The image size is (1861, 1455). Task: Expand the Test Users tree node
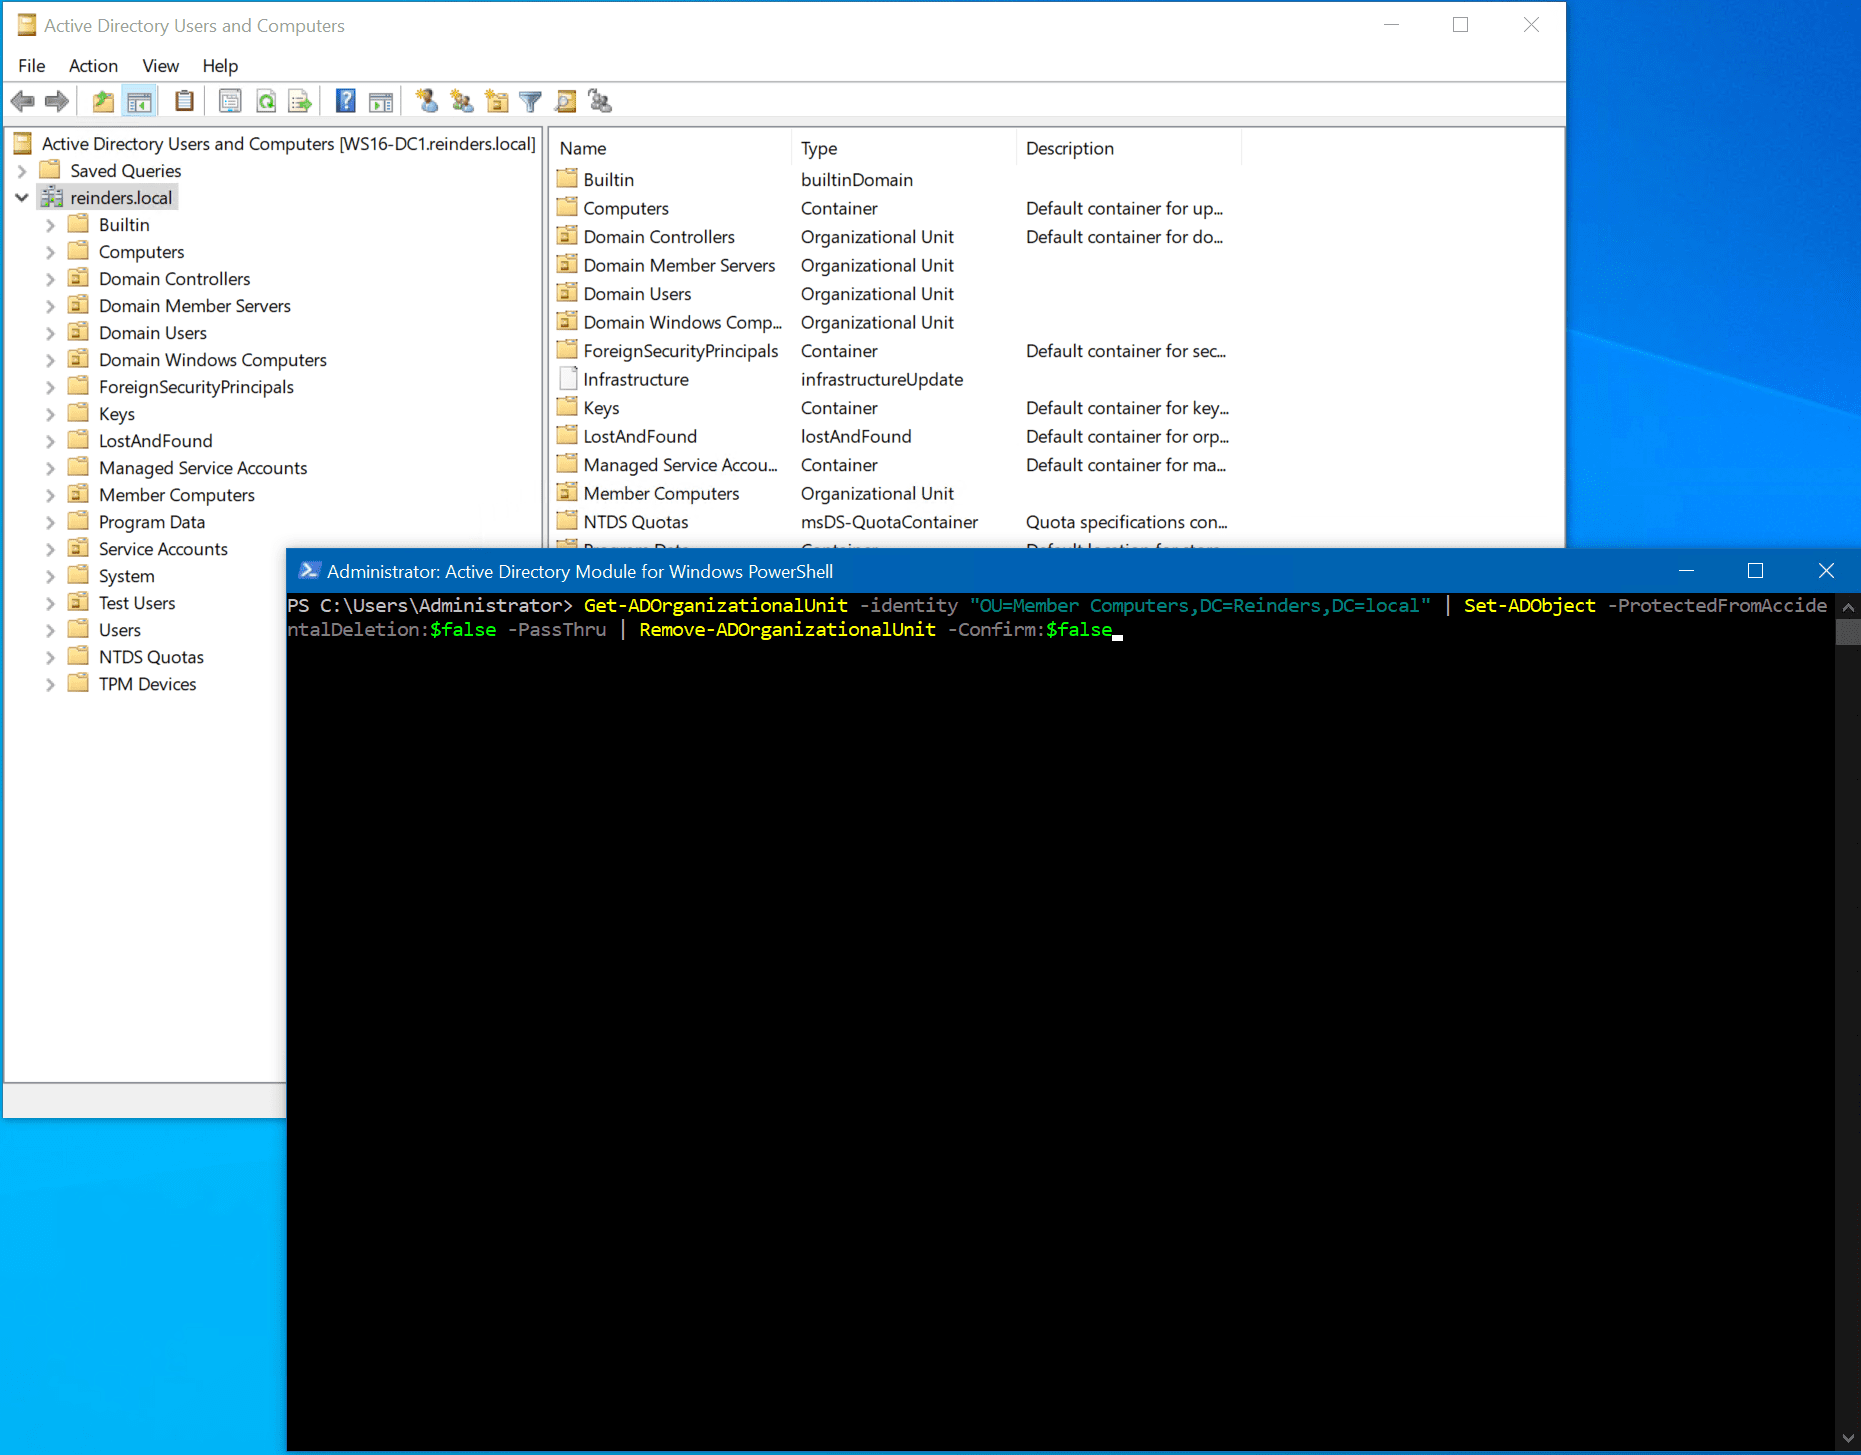(x=50, y=603)
